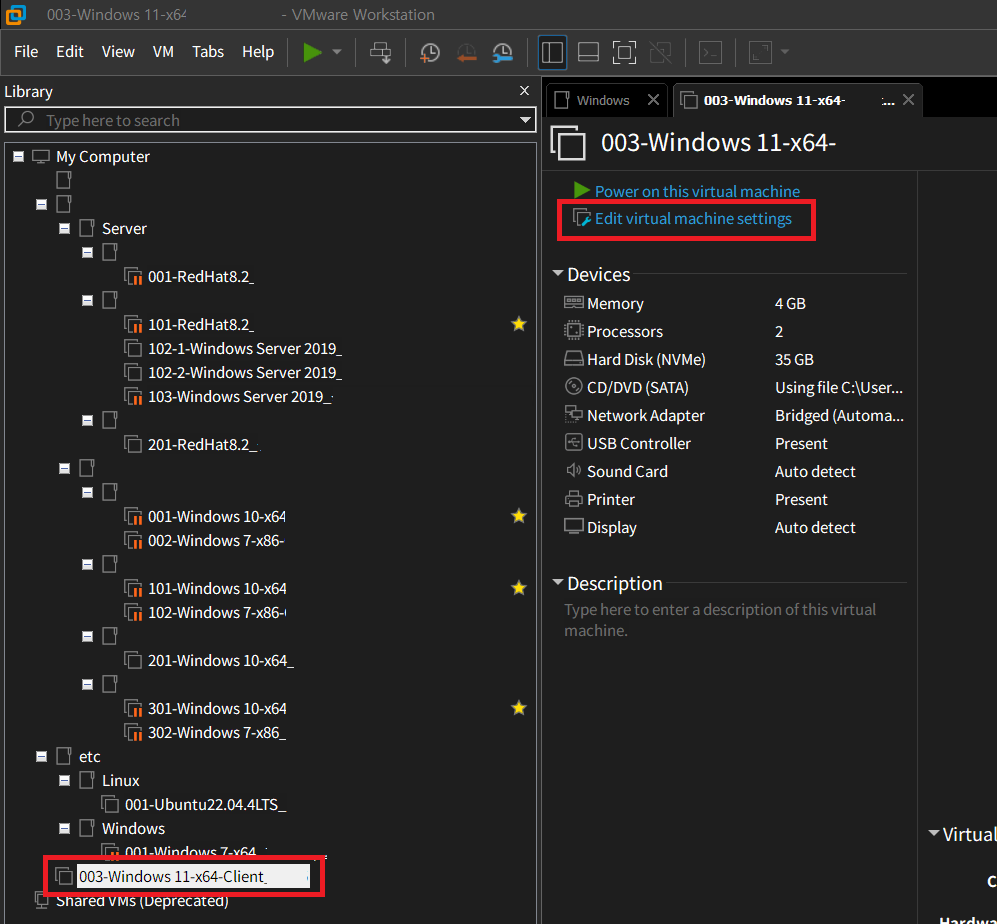The width and height of the screenshot is (997, 924).
Task: Open the Help menu
Action: [x=258, y=52]
